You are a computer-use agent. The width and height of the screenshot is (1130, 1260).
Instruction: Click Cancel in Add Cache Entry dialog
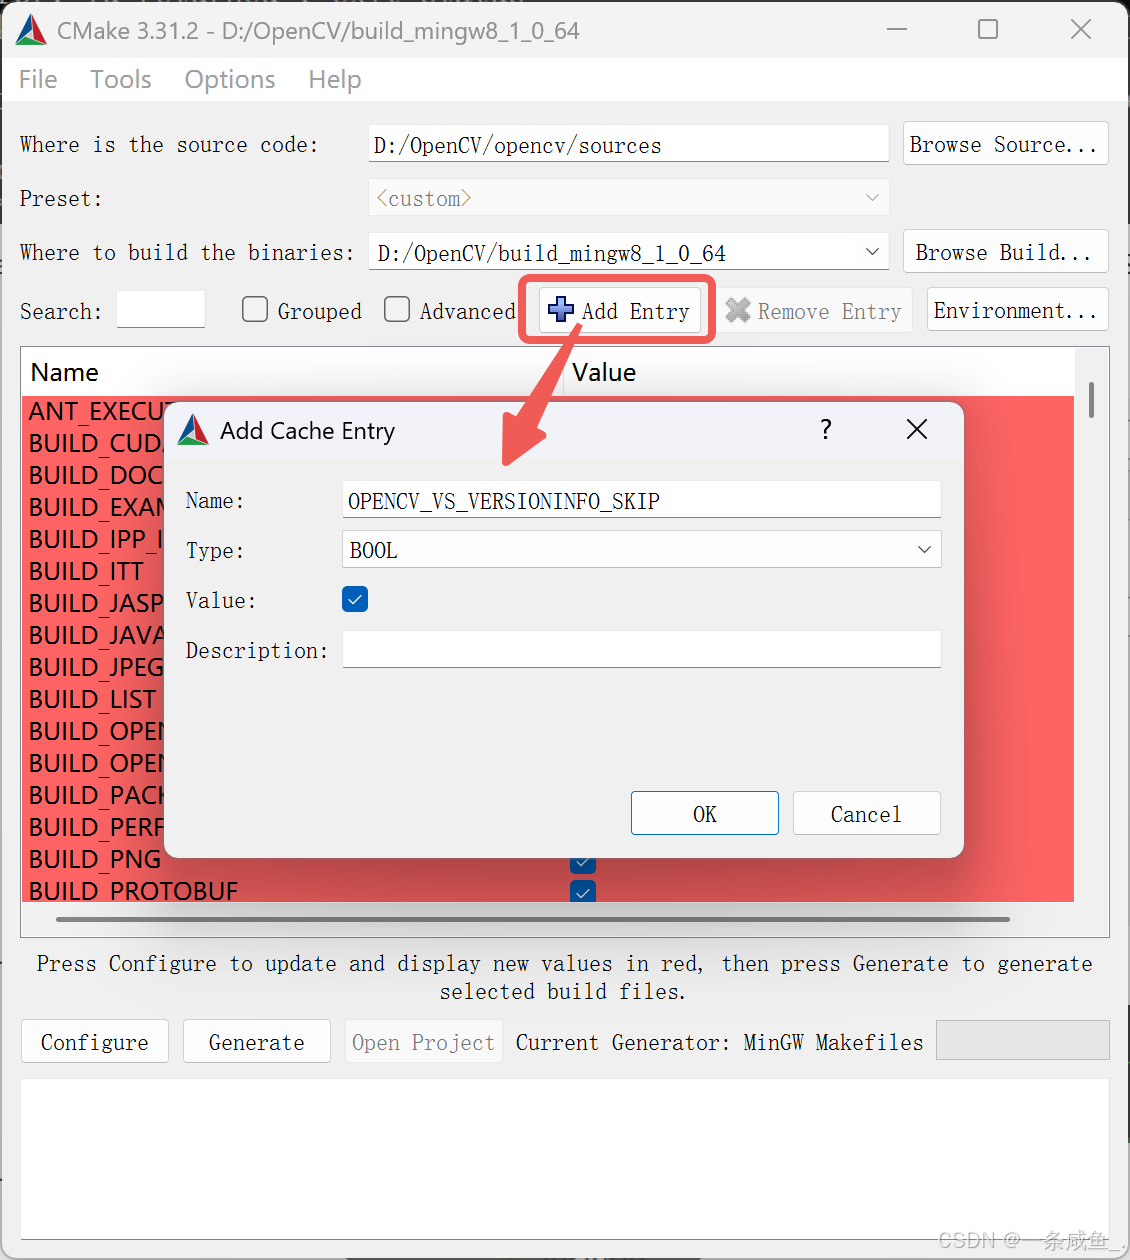867,813
